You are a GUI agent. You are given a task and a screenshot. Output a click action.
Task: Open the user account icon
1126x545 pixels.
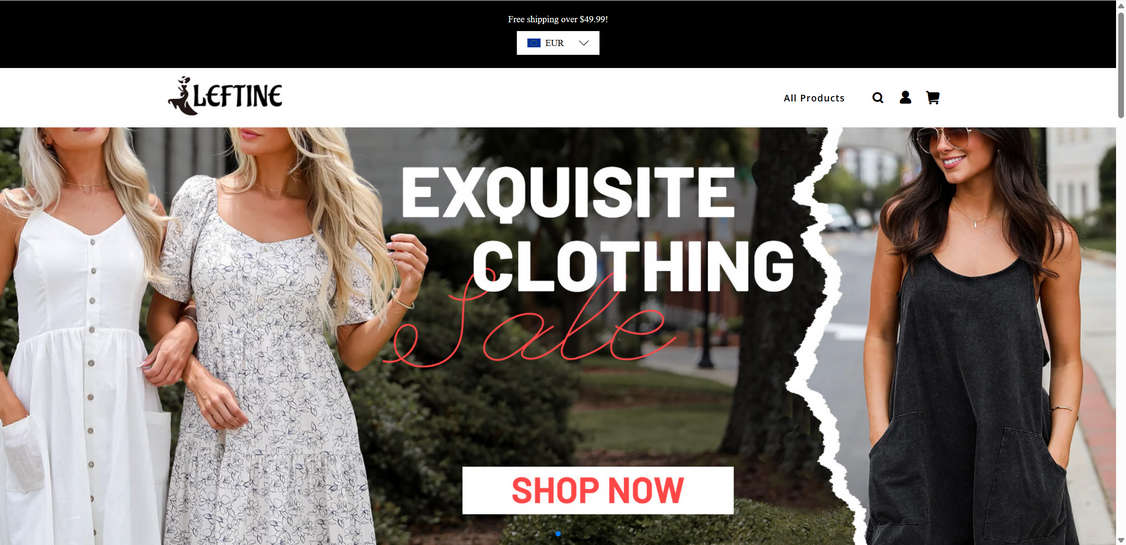coord(905,97)
